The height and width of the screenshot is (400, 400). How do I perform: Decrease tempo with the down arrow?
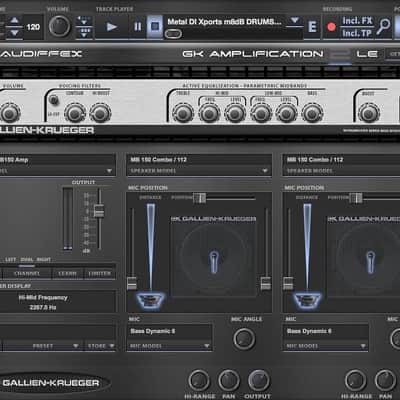click(14, 33)
